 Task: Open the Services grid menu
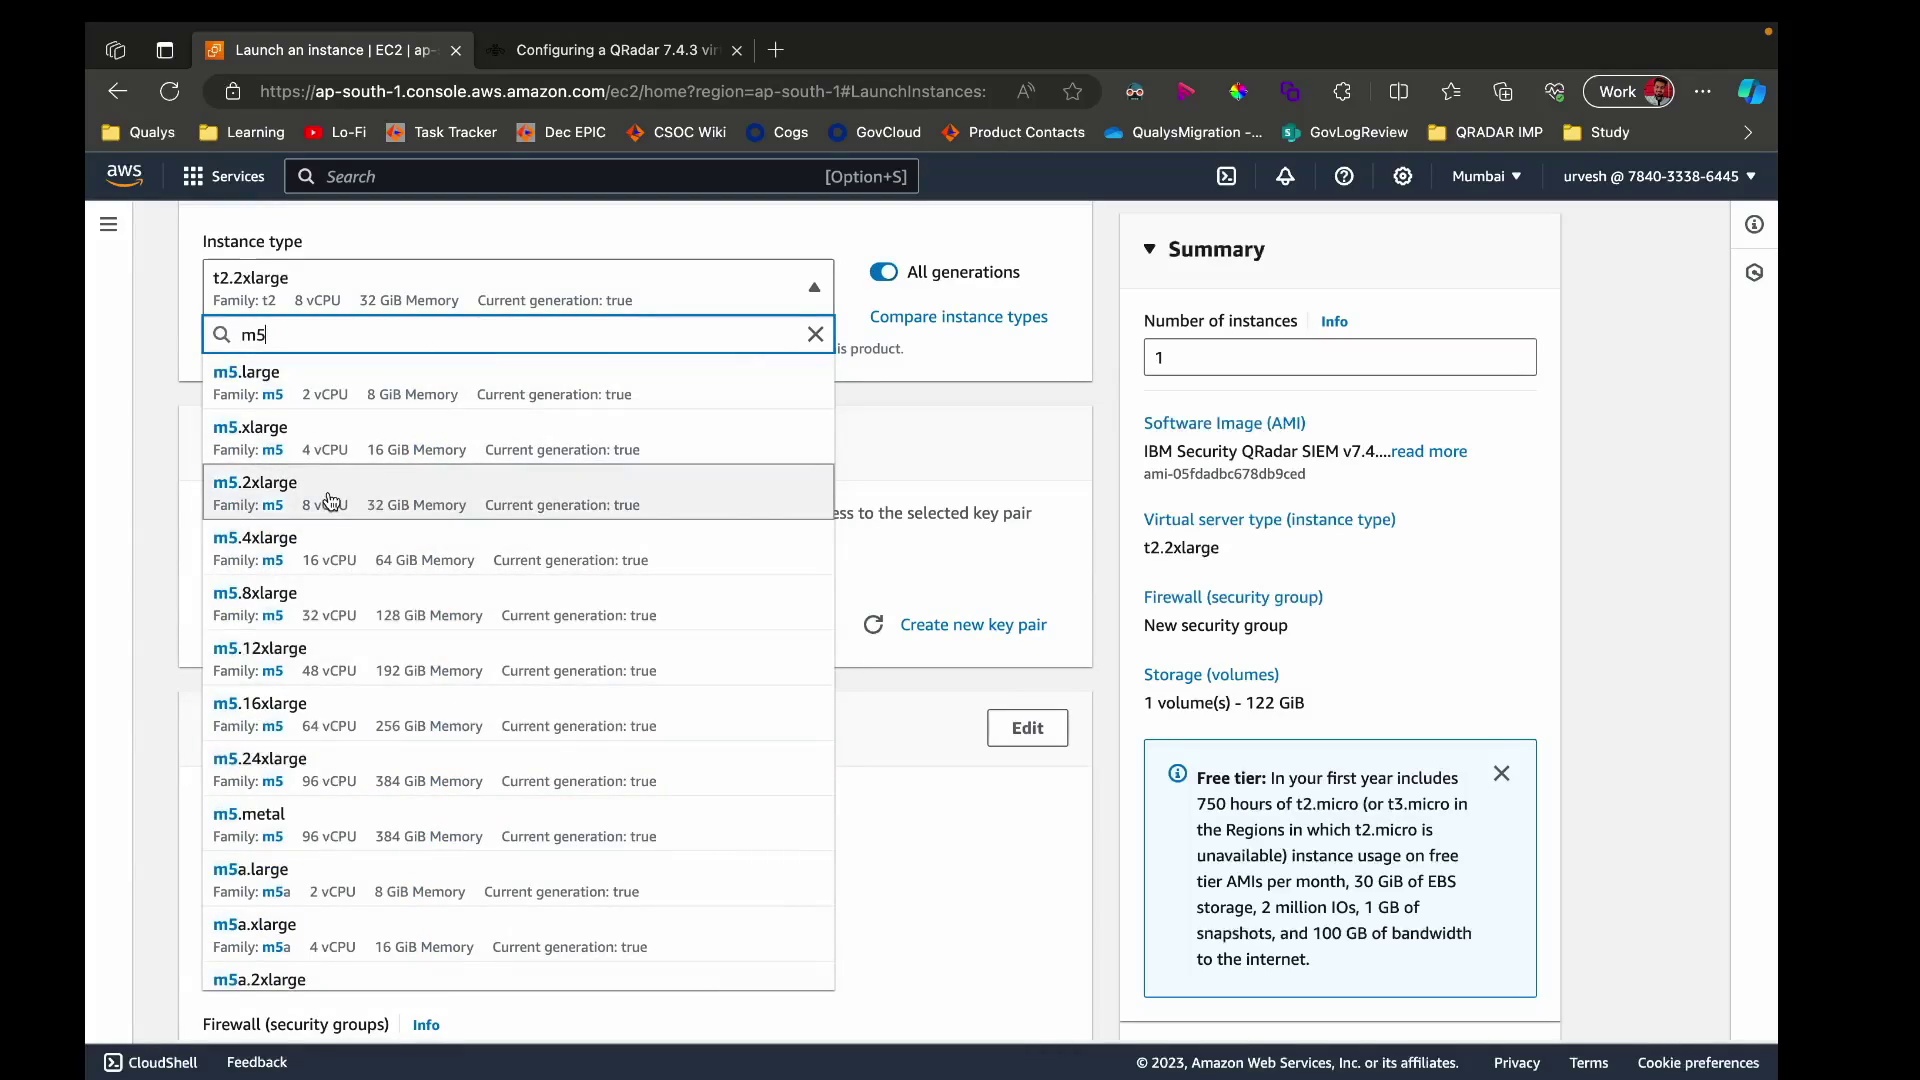[x=224, y=176]
